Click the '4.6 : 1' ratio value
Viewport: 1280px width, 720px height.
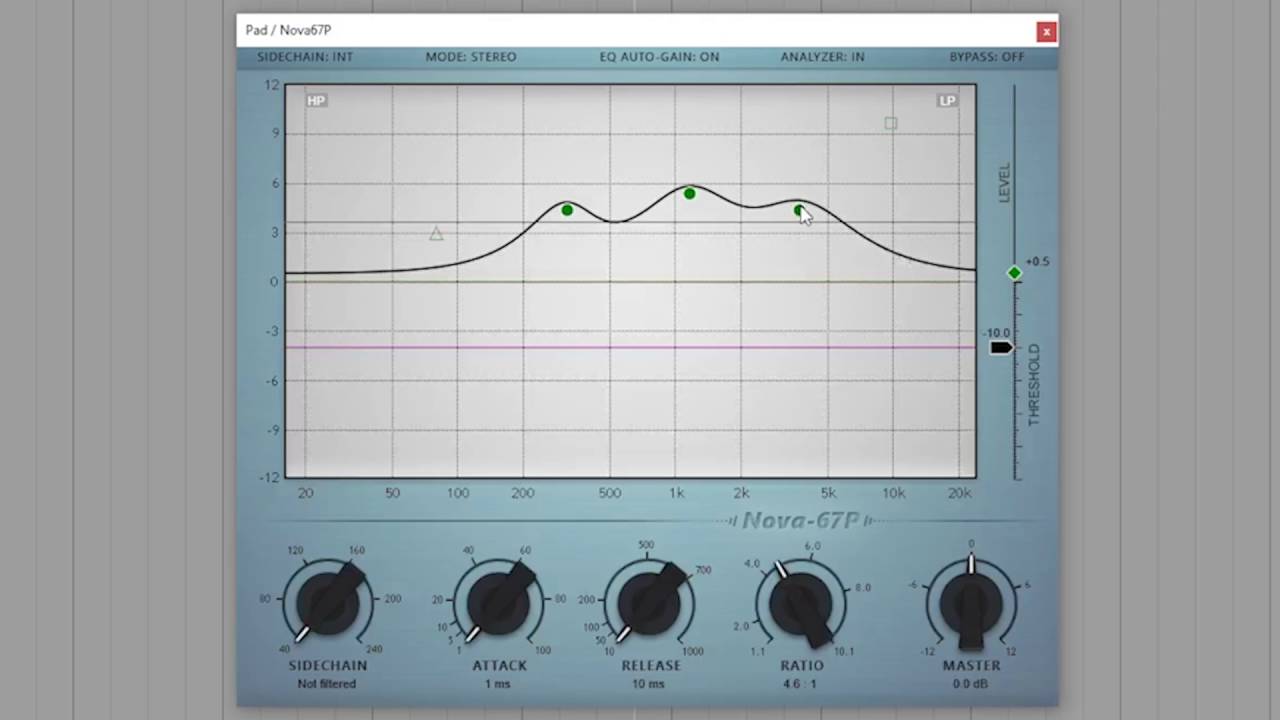(800, 684)
